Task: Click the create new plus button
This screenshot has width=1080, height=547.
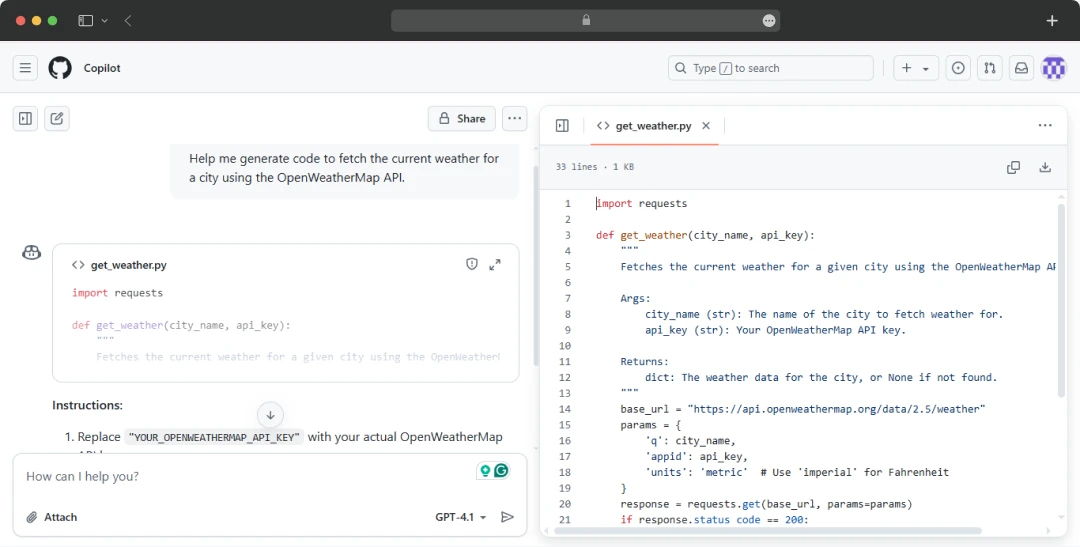Action: pyautogui.click(x=906, y=68)
